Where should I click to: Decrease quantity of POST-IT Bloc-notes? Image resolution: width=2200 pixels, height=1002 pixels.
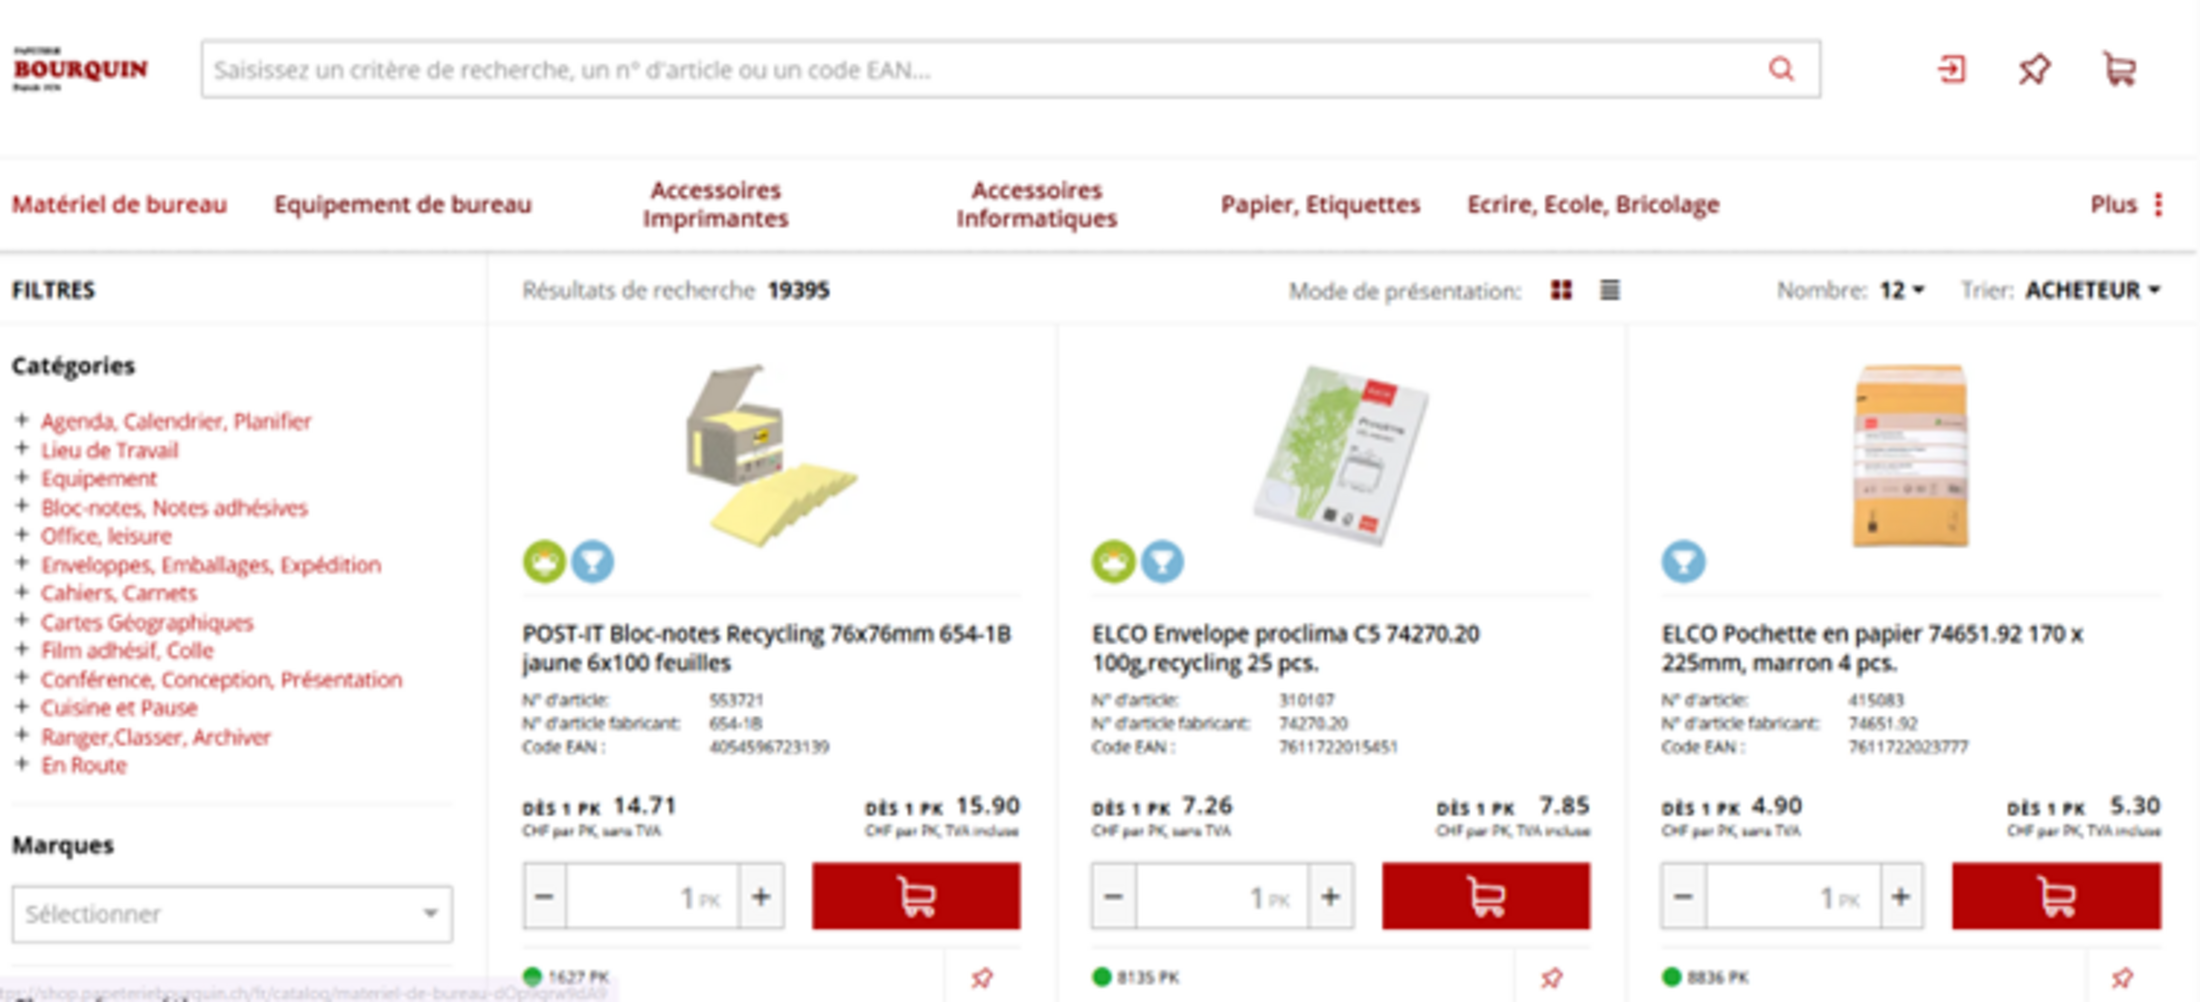(544, 896)
